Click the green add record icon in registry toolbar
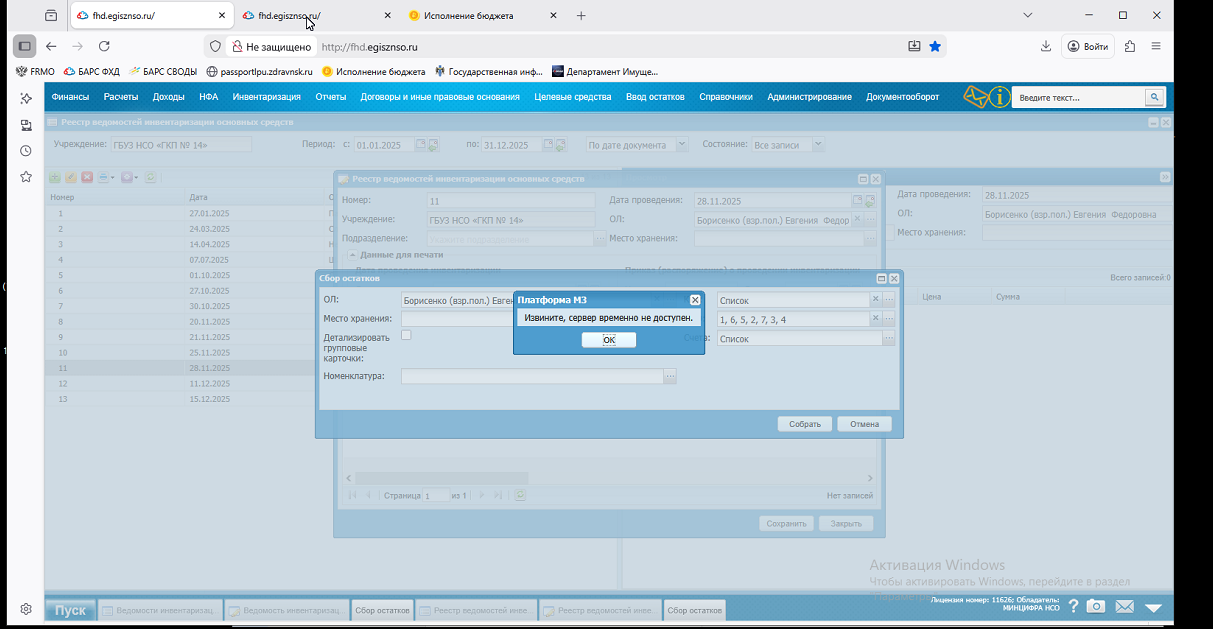Image resolution: width=1213 pixels, height=629 pixels. click(56, 177)
